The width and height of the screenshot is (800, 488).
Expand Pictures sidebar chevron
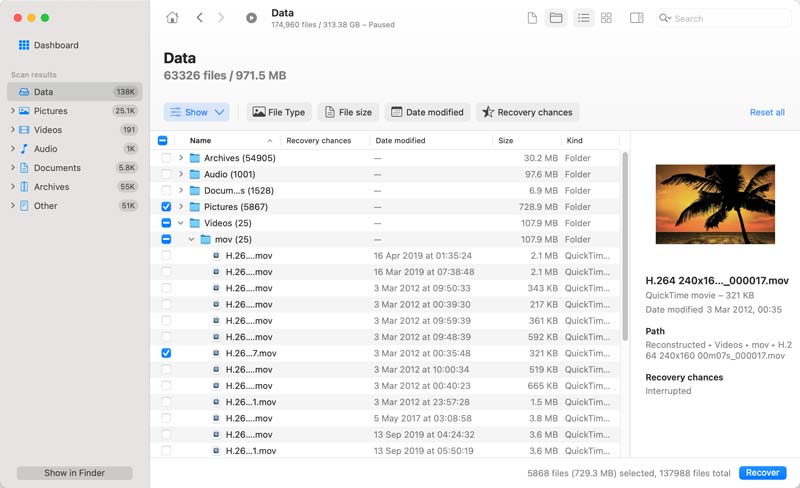pos(12,111)
